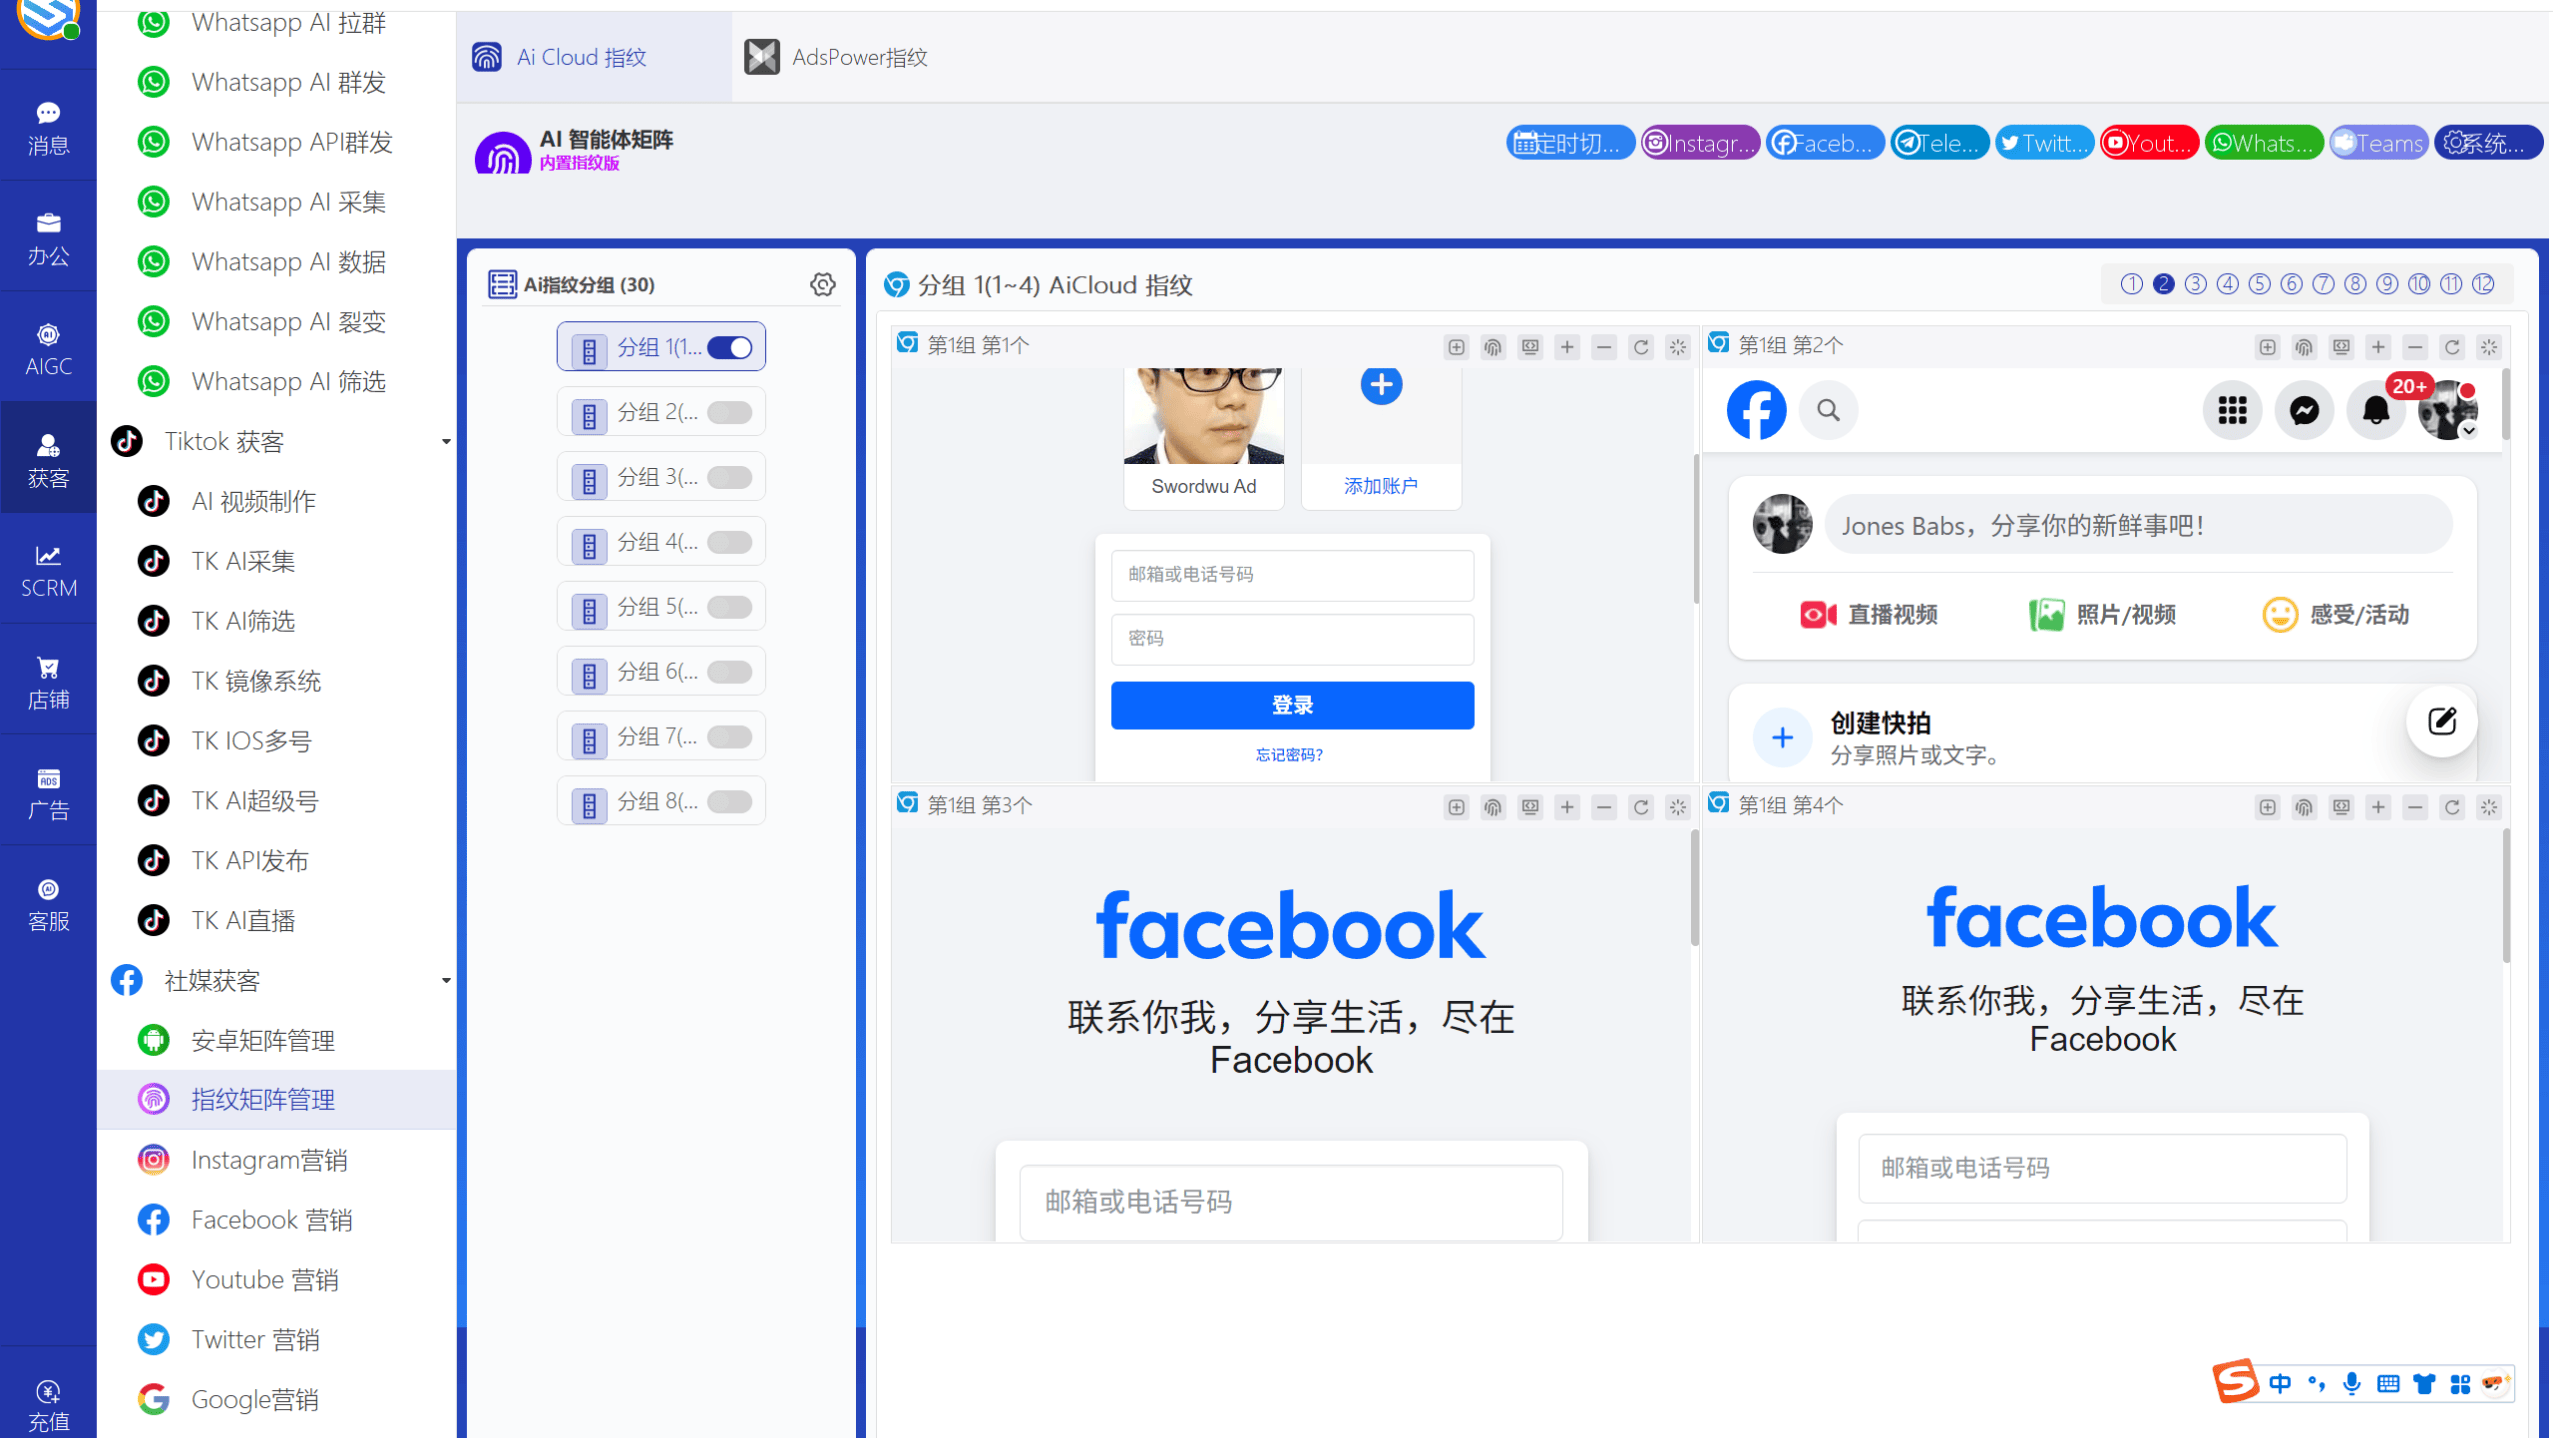This screenshot has height=1438, width=2553.
Task: Select the AIGC sidebar icon
Action: point(48,347)
